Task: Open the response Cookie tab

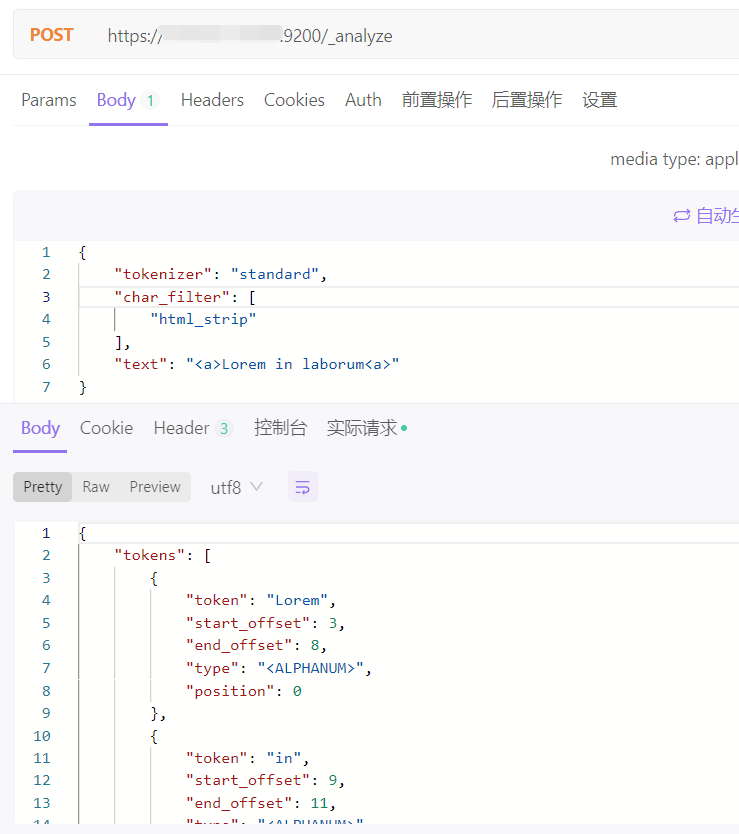Action: [106, 428]
